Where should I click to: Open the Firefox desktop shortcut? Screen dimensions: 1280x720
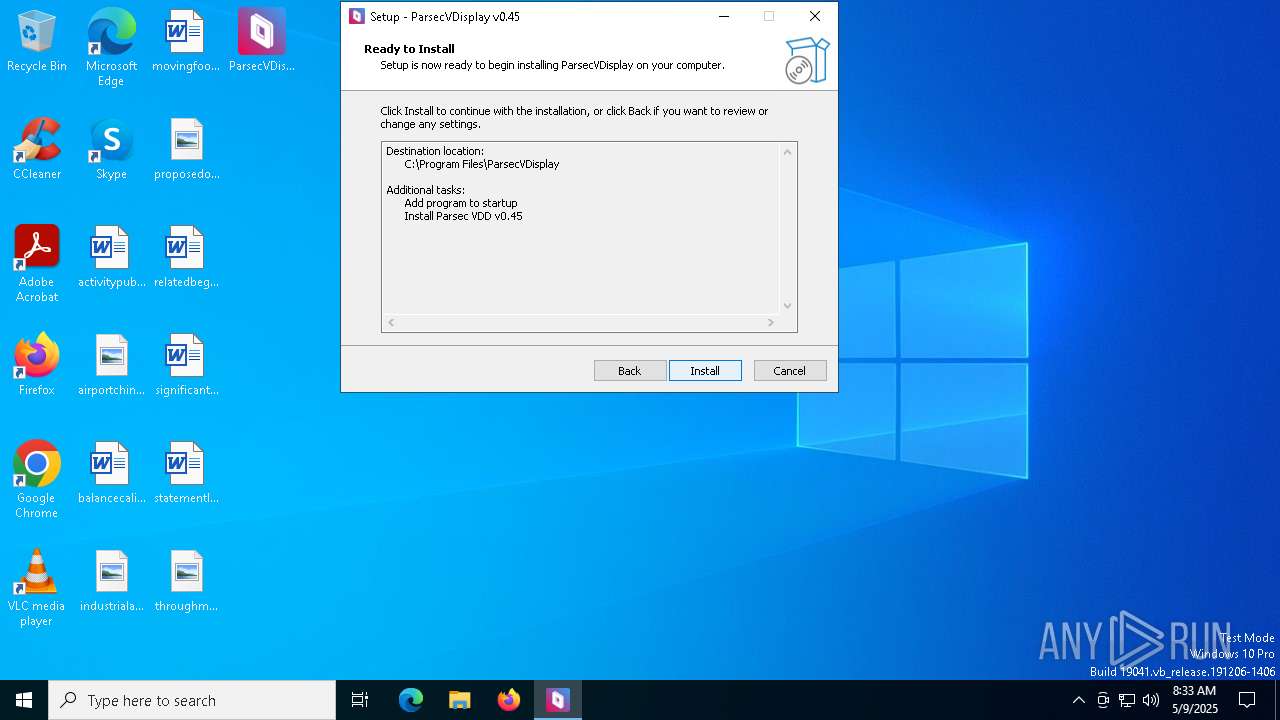pos(37,366)
